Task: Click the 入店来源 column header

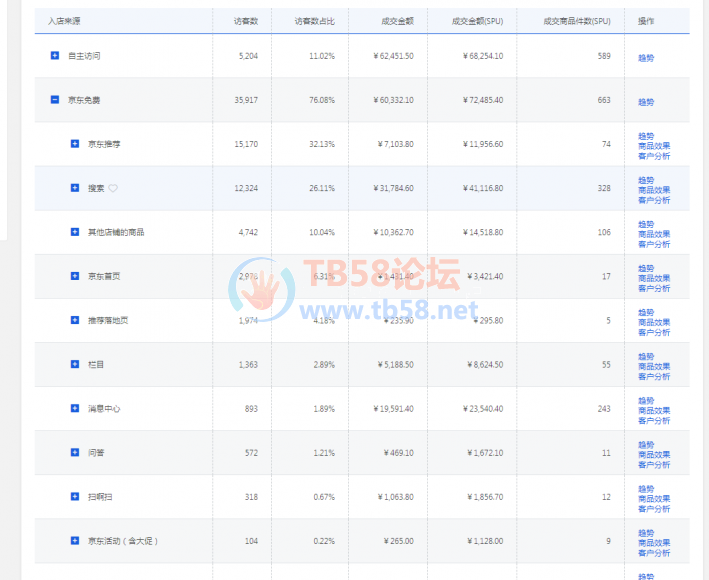Action: click(x=64, y=21)
